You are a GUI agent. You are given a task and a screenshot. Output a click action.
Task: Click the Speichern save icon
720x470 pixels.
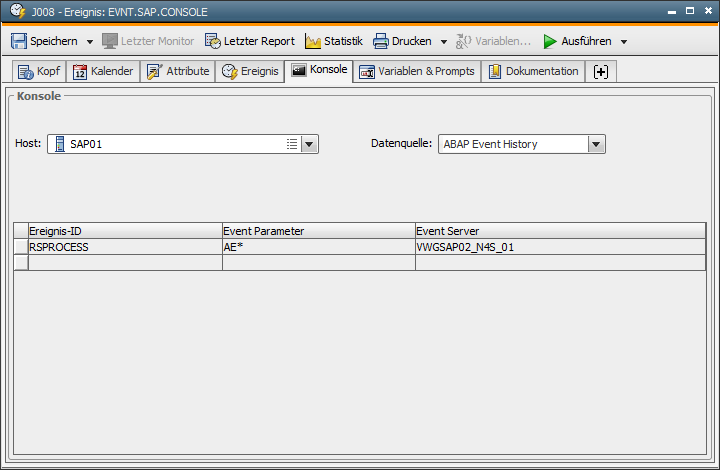[x=19, y=41]
